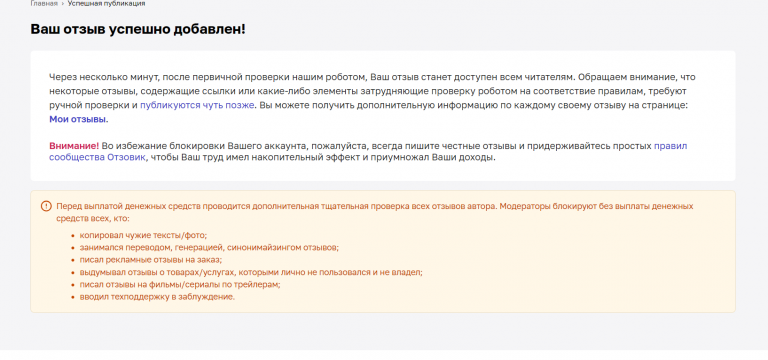768x360 pixels.
Task: Click the red 'Внимание!' label
Action: tap(74, 146)
